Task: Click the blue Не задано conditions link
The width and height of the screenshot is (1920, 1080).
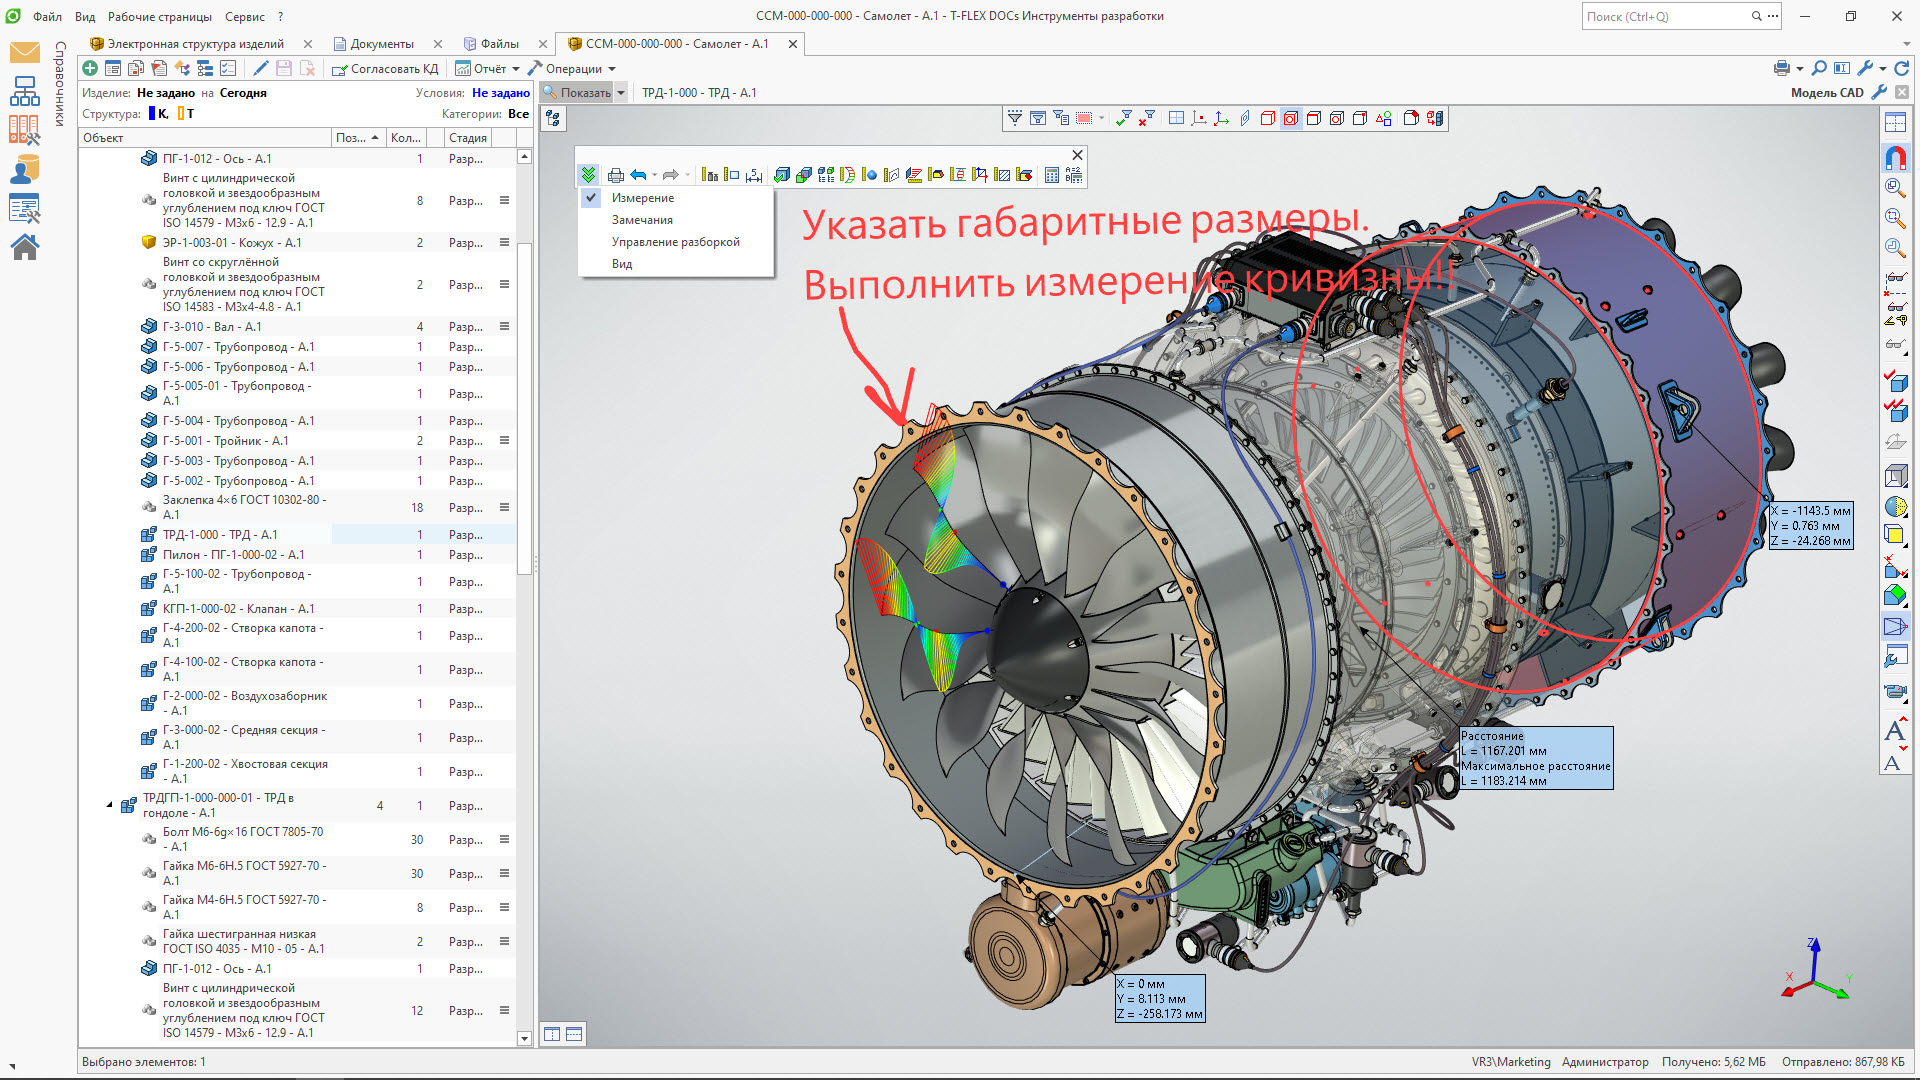Action: pos(500,93)
